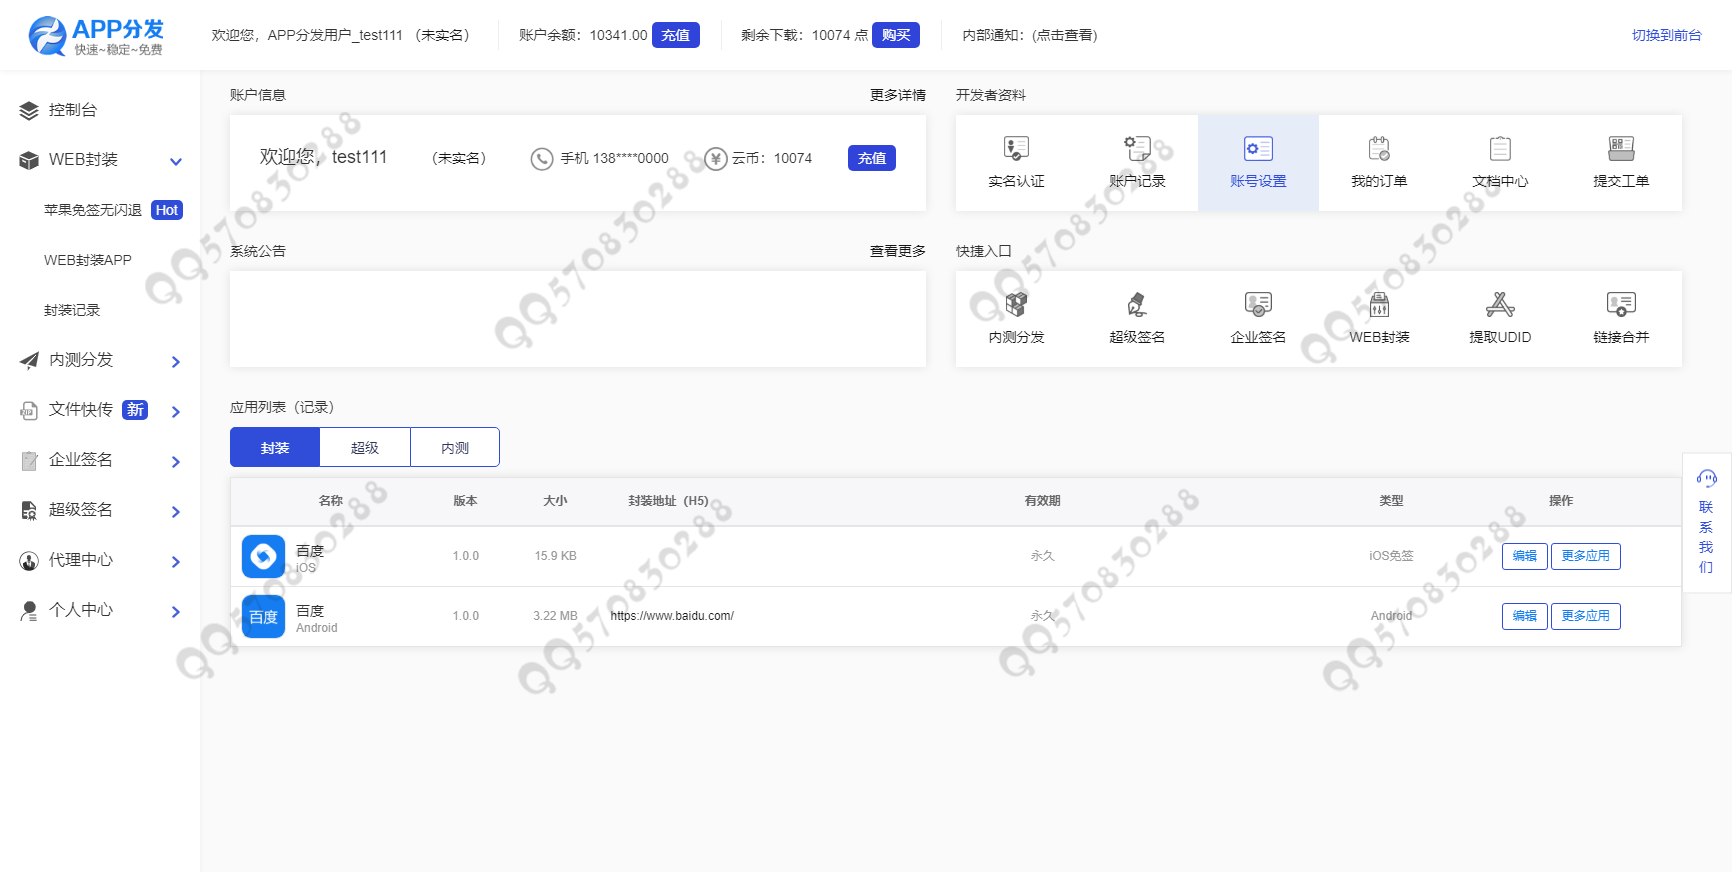Click 购买 button for remaining downloads

tap(896, 35)
